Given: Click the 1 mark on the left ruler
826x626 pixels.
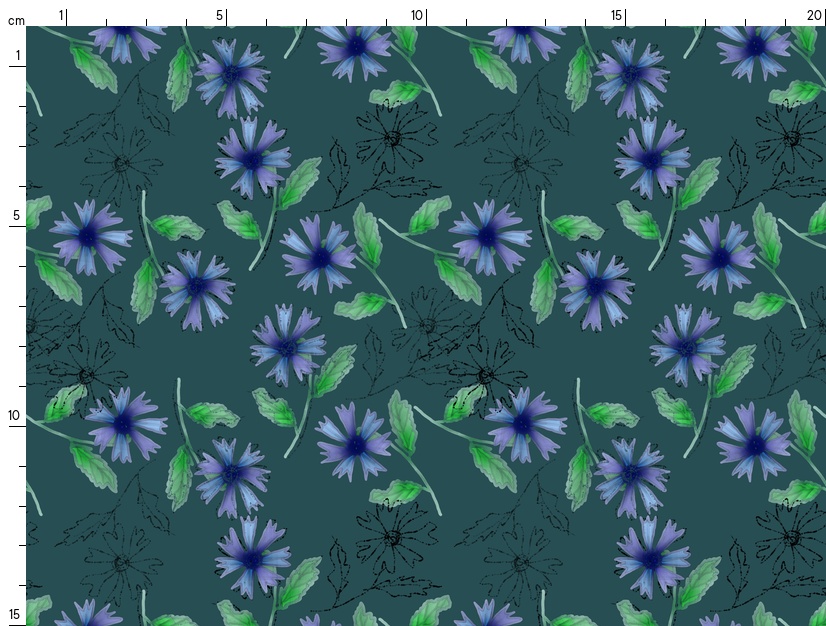Looking at the screenshot, I should [17, 55].
